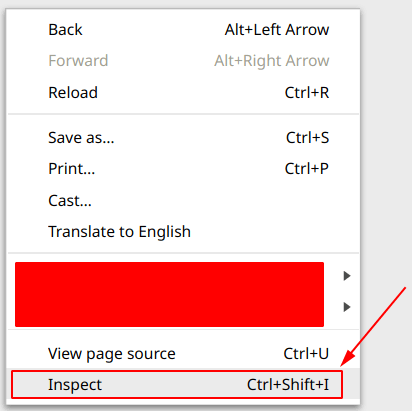Click the grayed-out Forward entry

point(183,61)
